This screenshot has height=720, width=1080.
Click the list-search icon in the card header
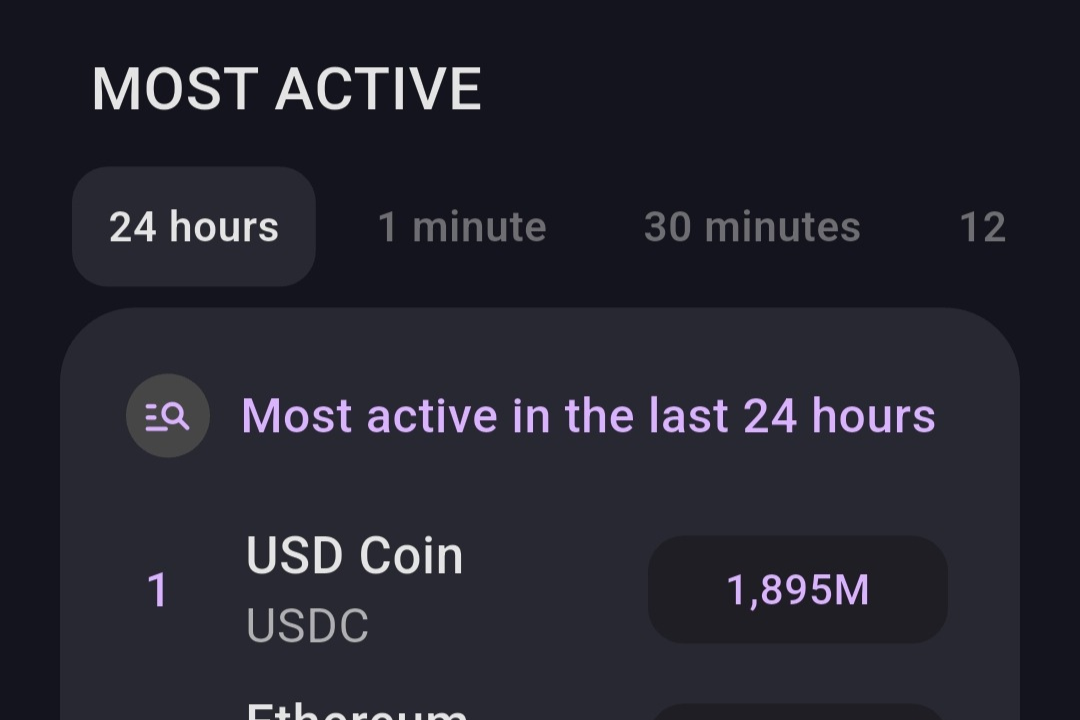click(167, 416)
